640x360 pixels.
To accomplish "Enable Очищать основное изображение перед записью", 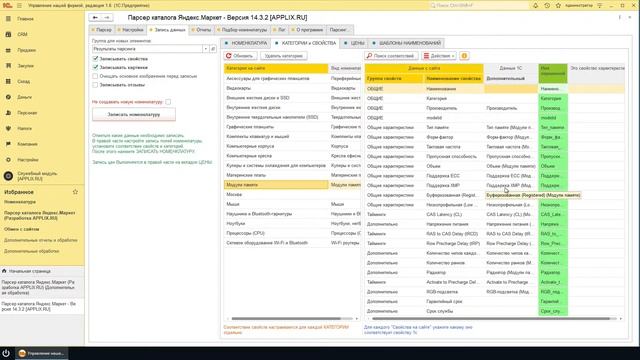I will 95,76.
